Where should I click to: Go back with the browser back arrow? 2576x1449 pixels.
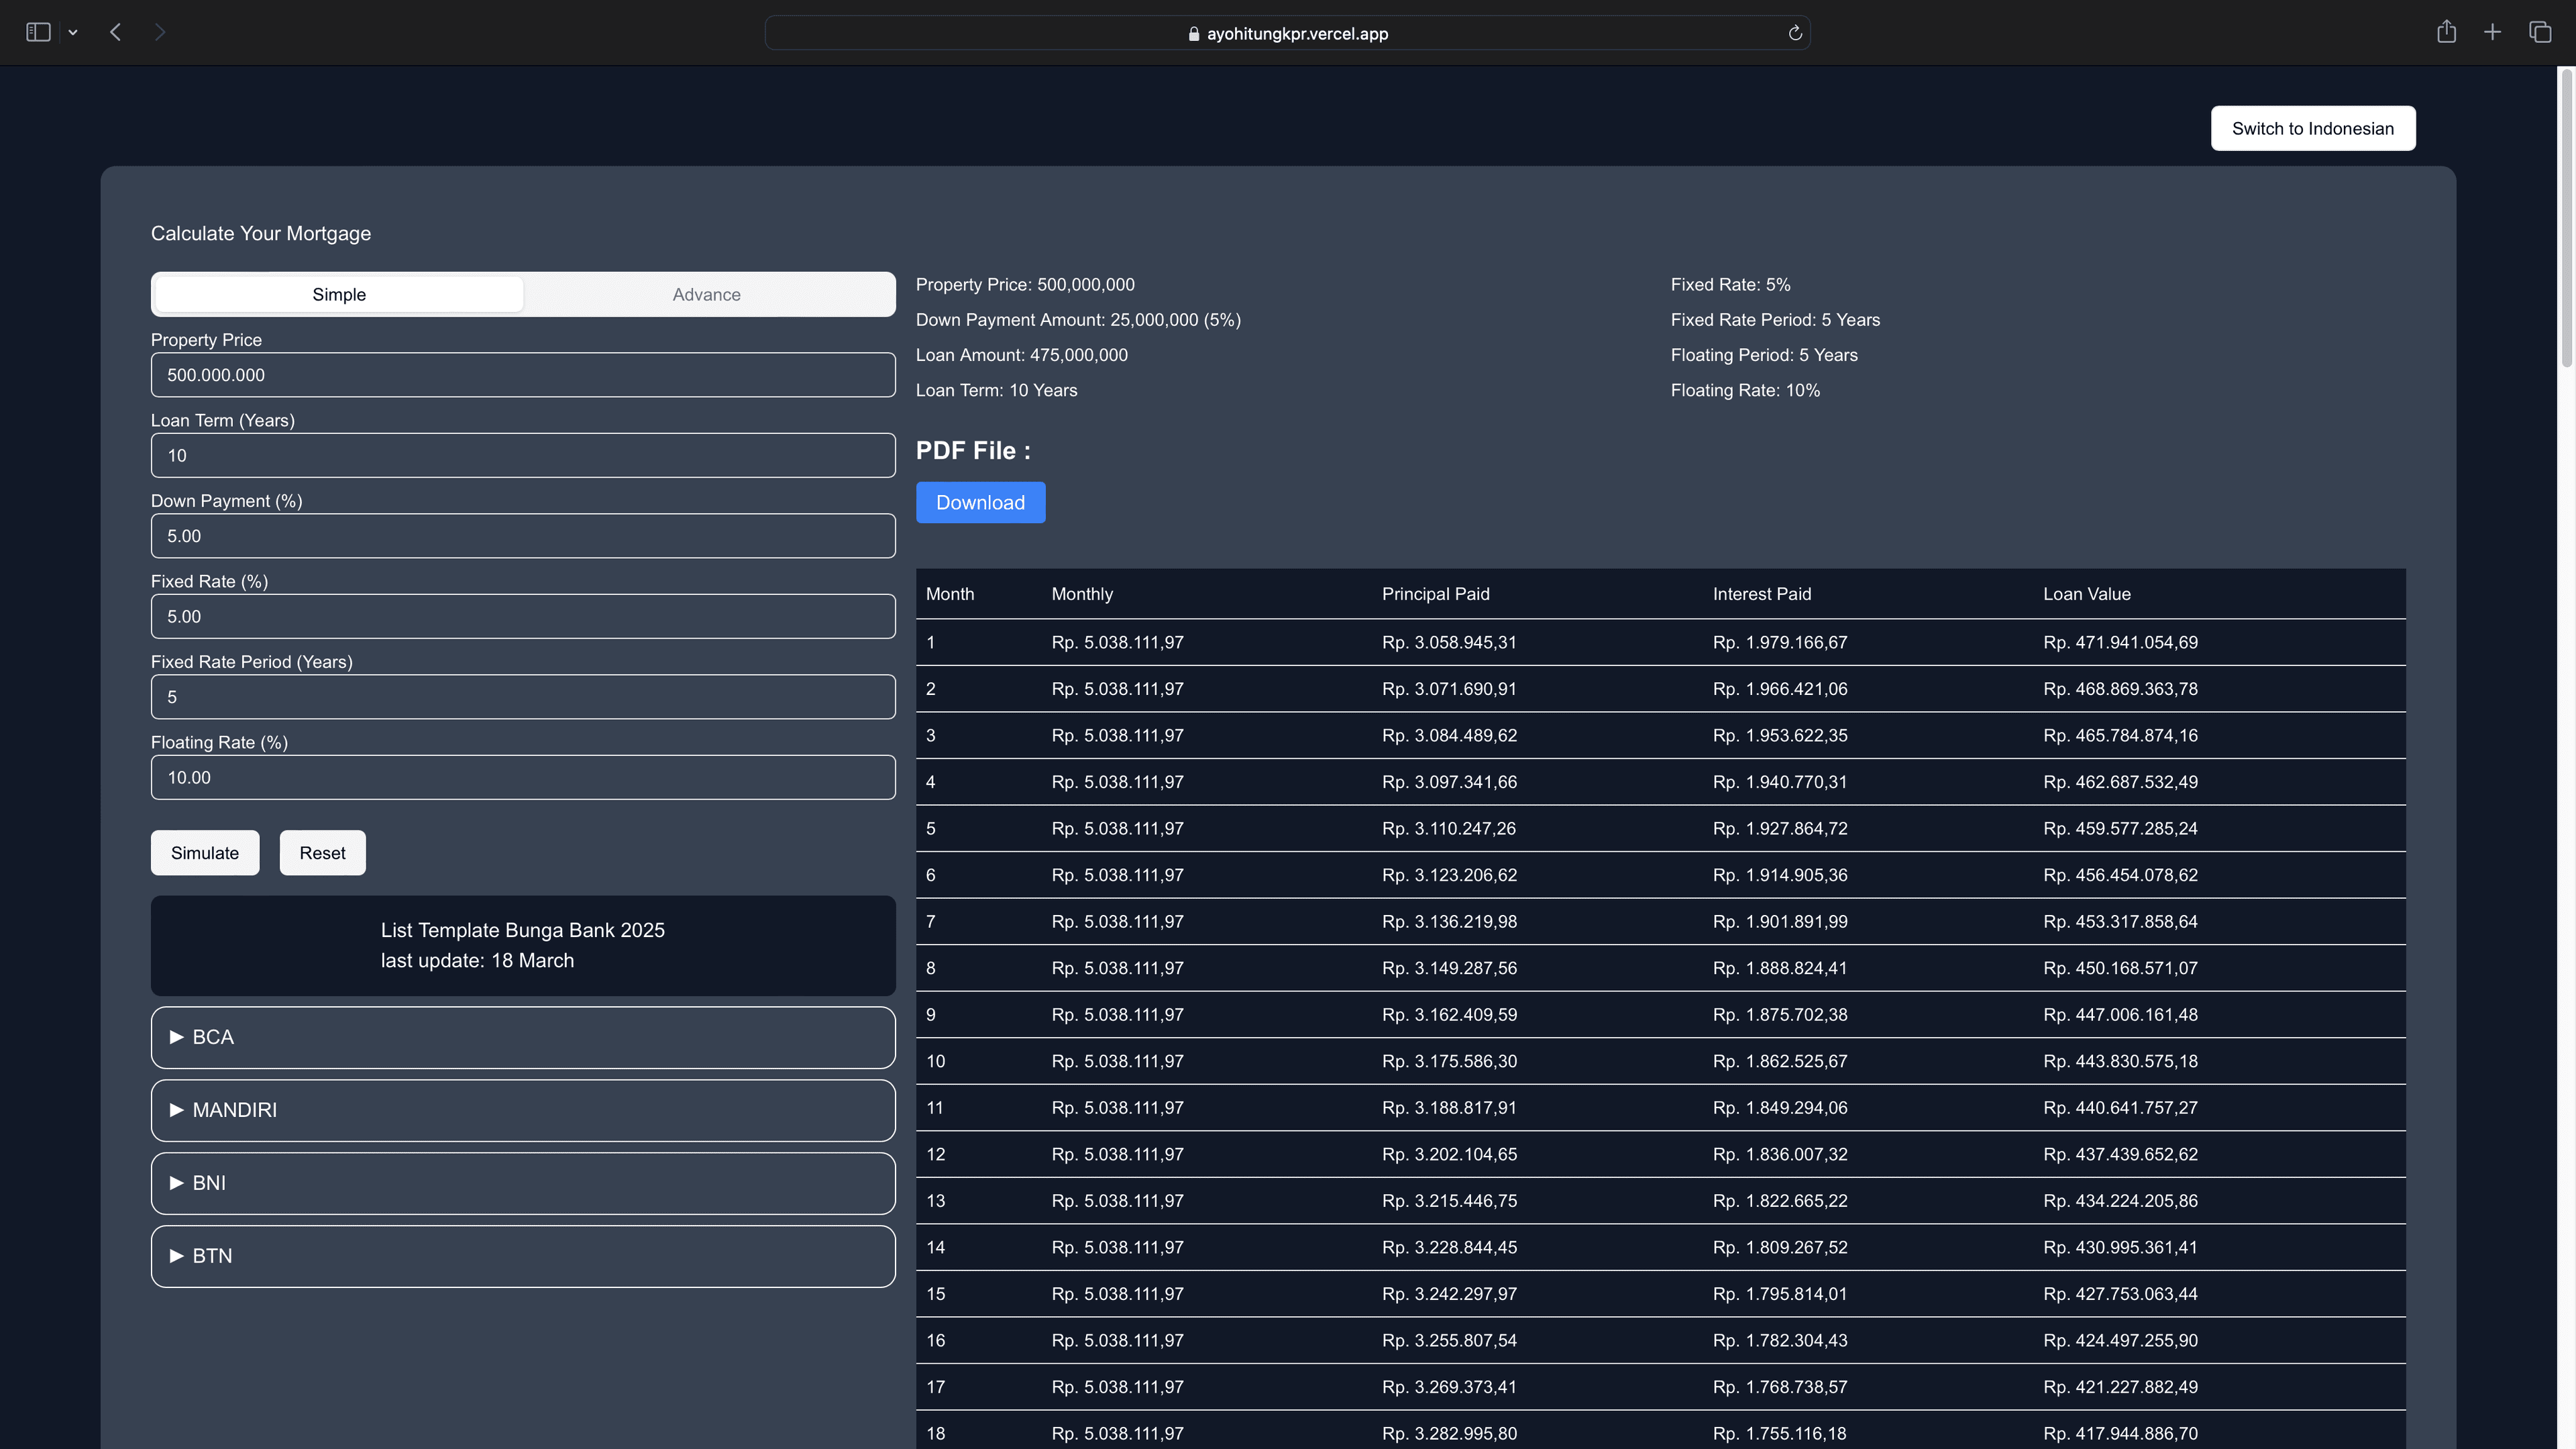tap(116, 33)
